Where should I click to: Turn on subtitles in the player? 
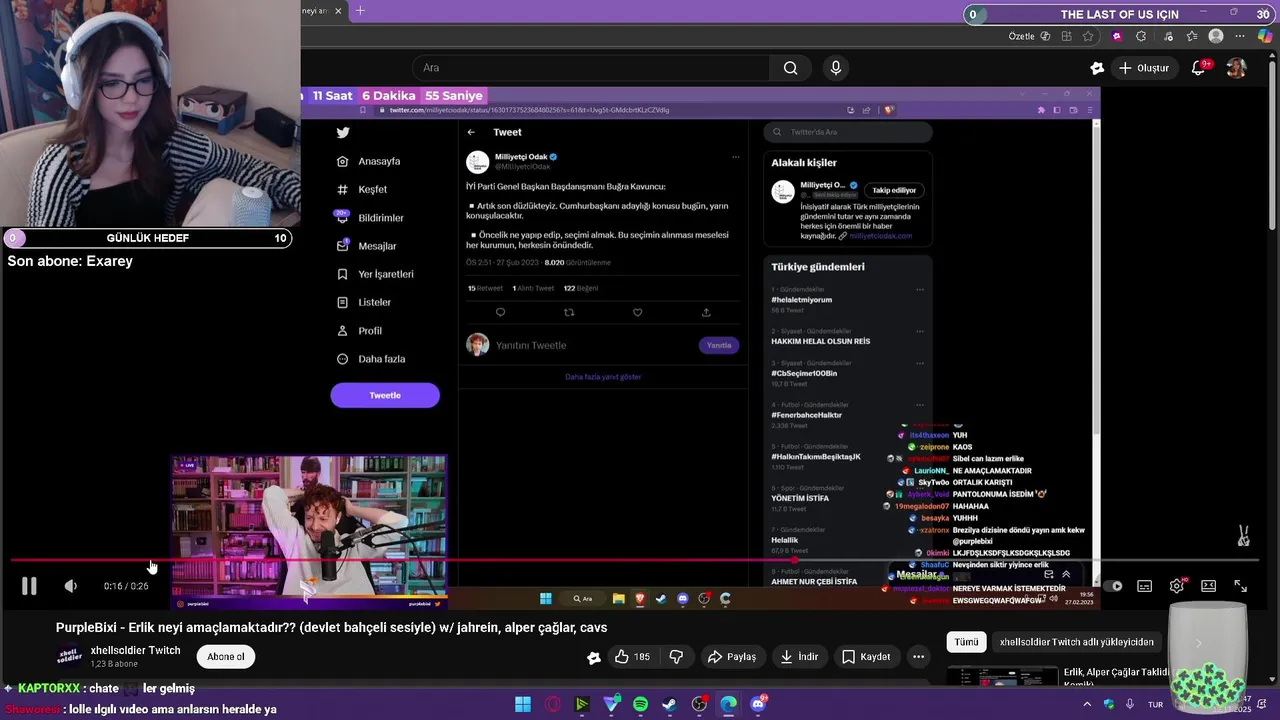1144,586
